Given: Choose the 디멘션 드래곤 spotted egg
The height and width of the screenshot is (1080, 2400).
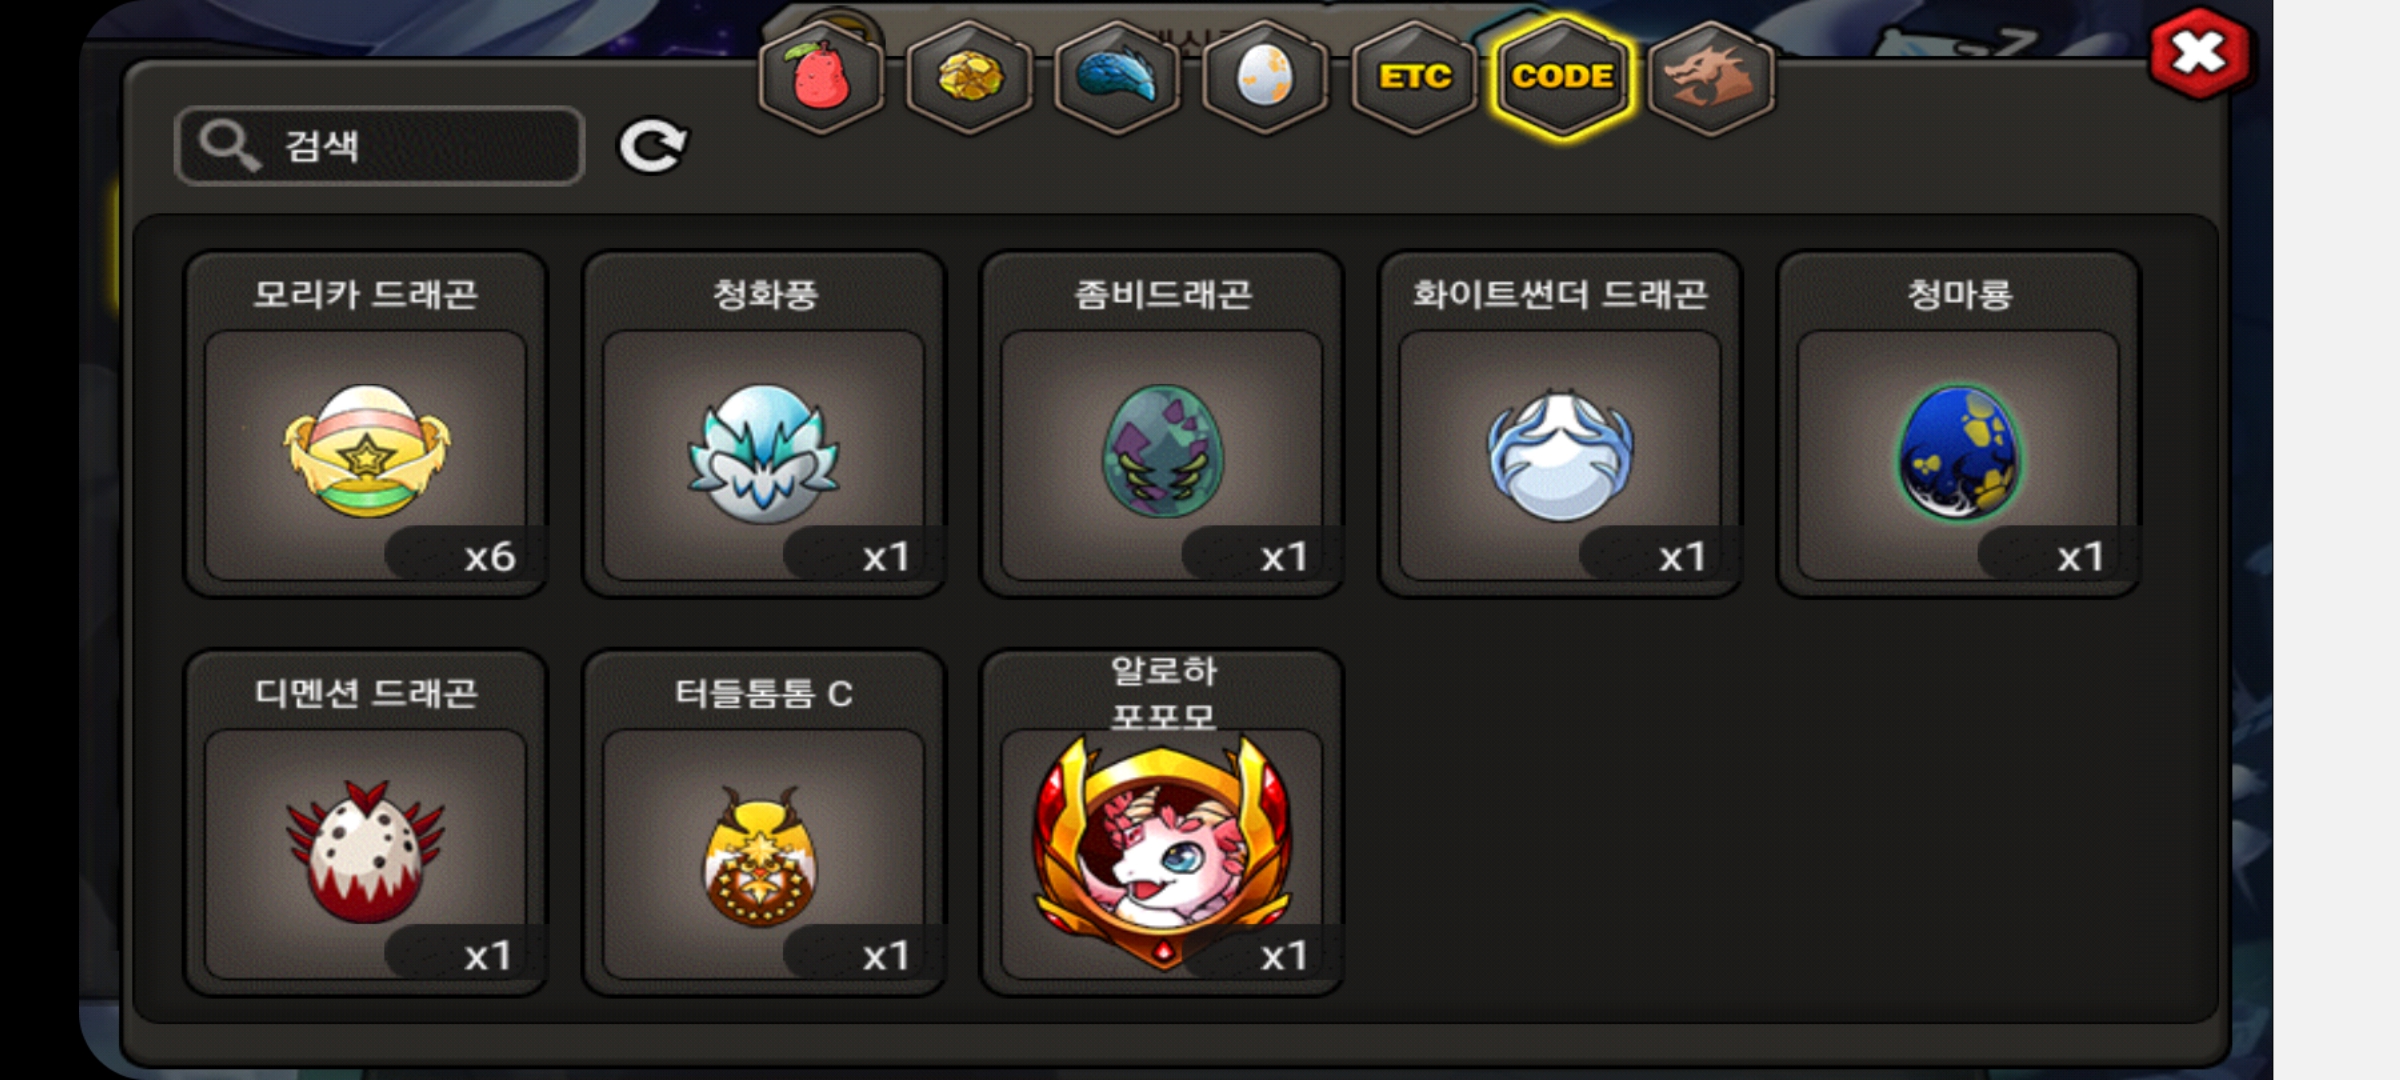Looking at the screenshot, I should click(x=366, y=823).
